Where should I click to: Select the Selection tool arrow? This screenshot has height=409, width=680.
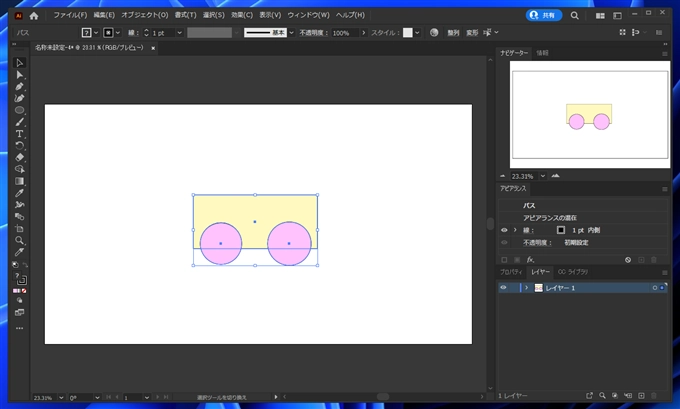tap(19, 63)
